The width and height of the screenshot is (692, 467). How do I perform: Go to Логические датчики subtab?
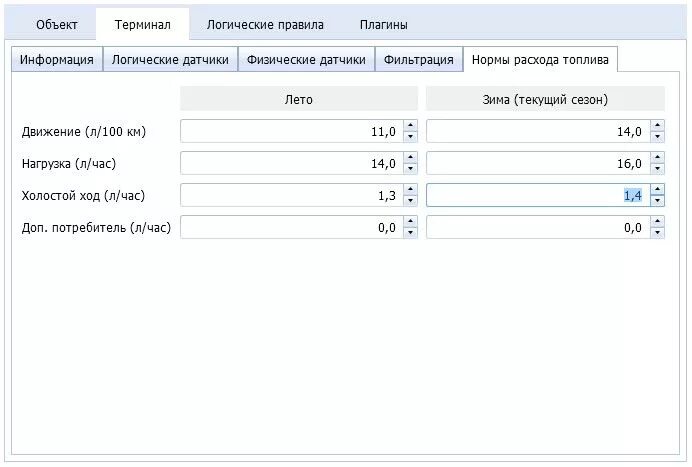[170, 59]
